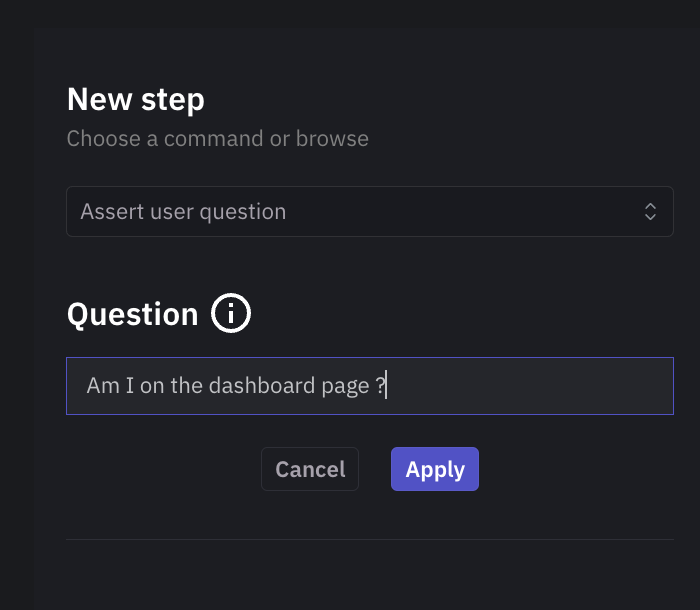
Task: Discard the new step with Cancel
Action: (310, 469)
